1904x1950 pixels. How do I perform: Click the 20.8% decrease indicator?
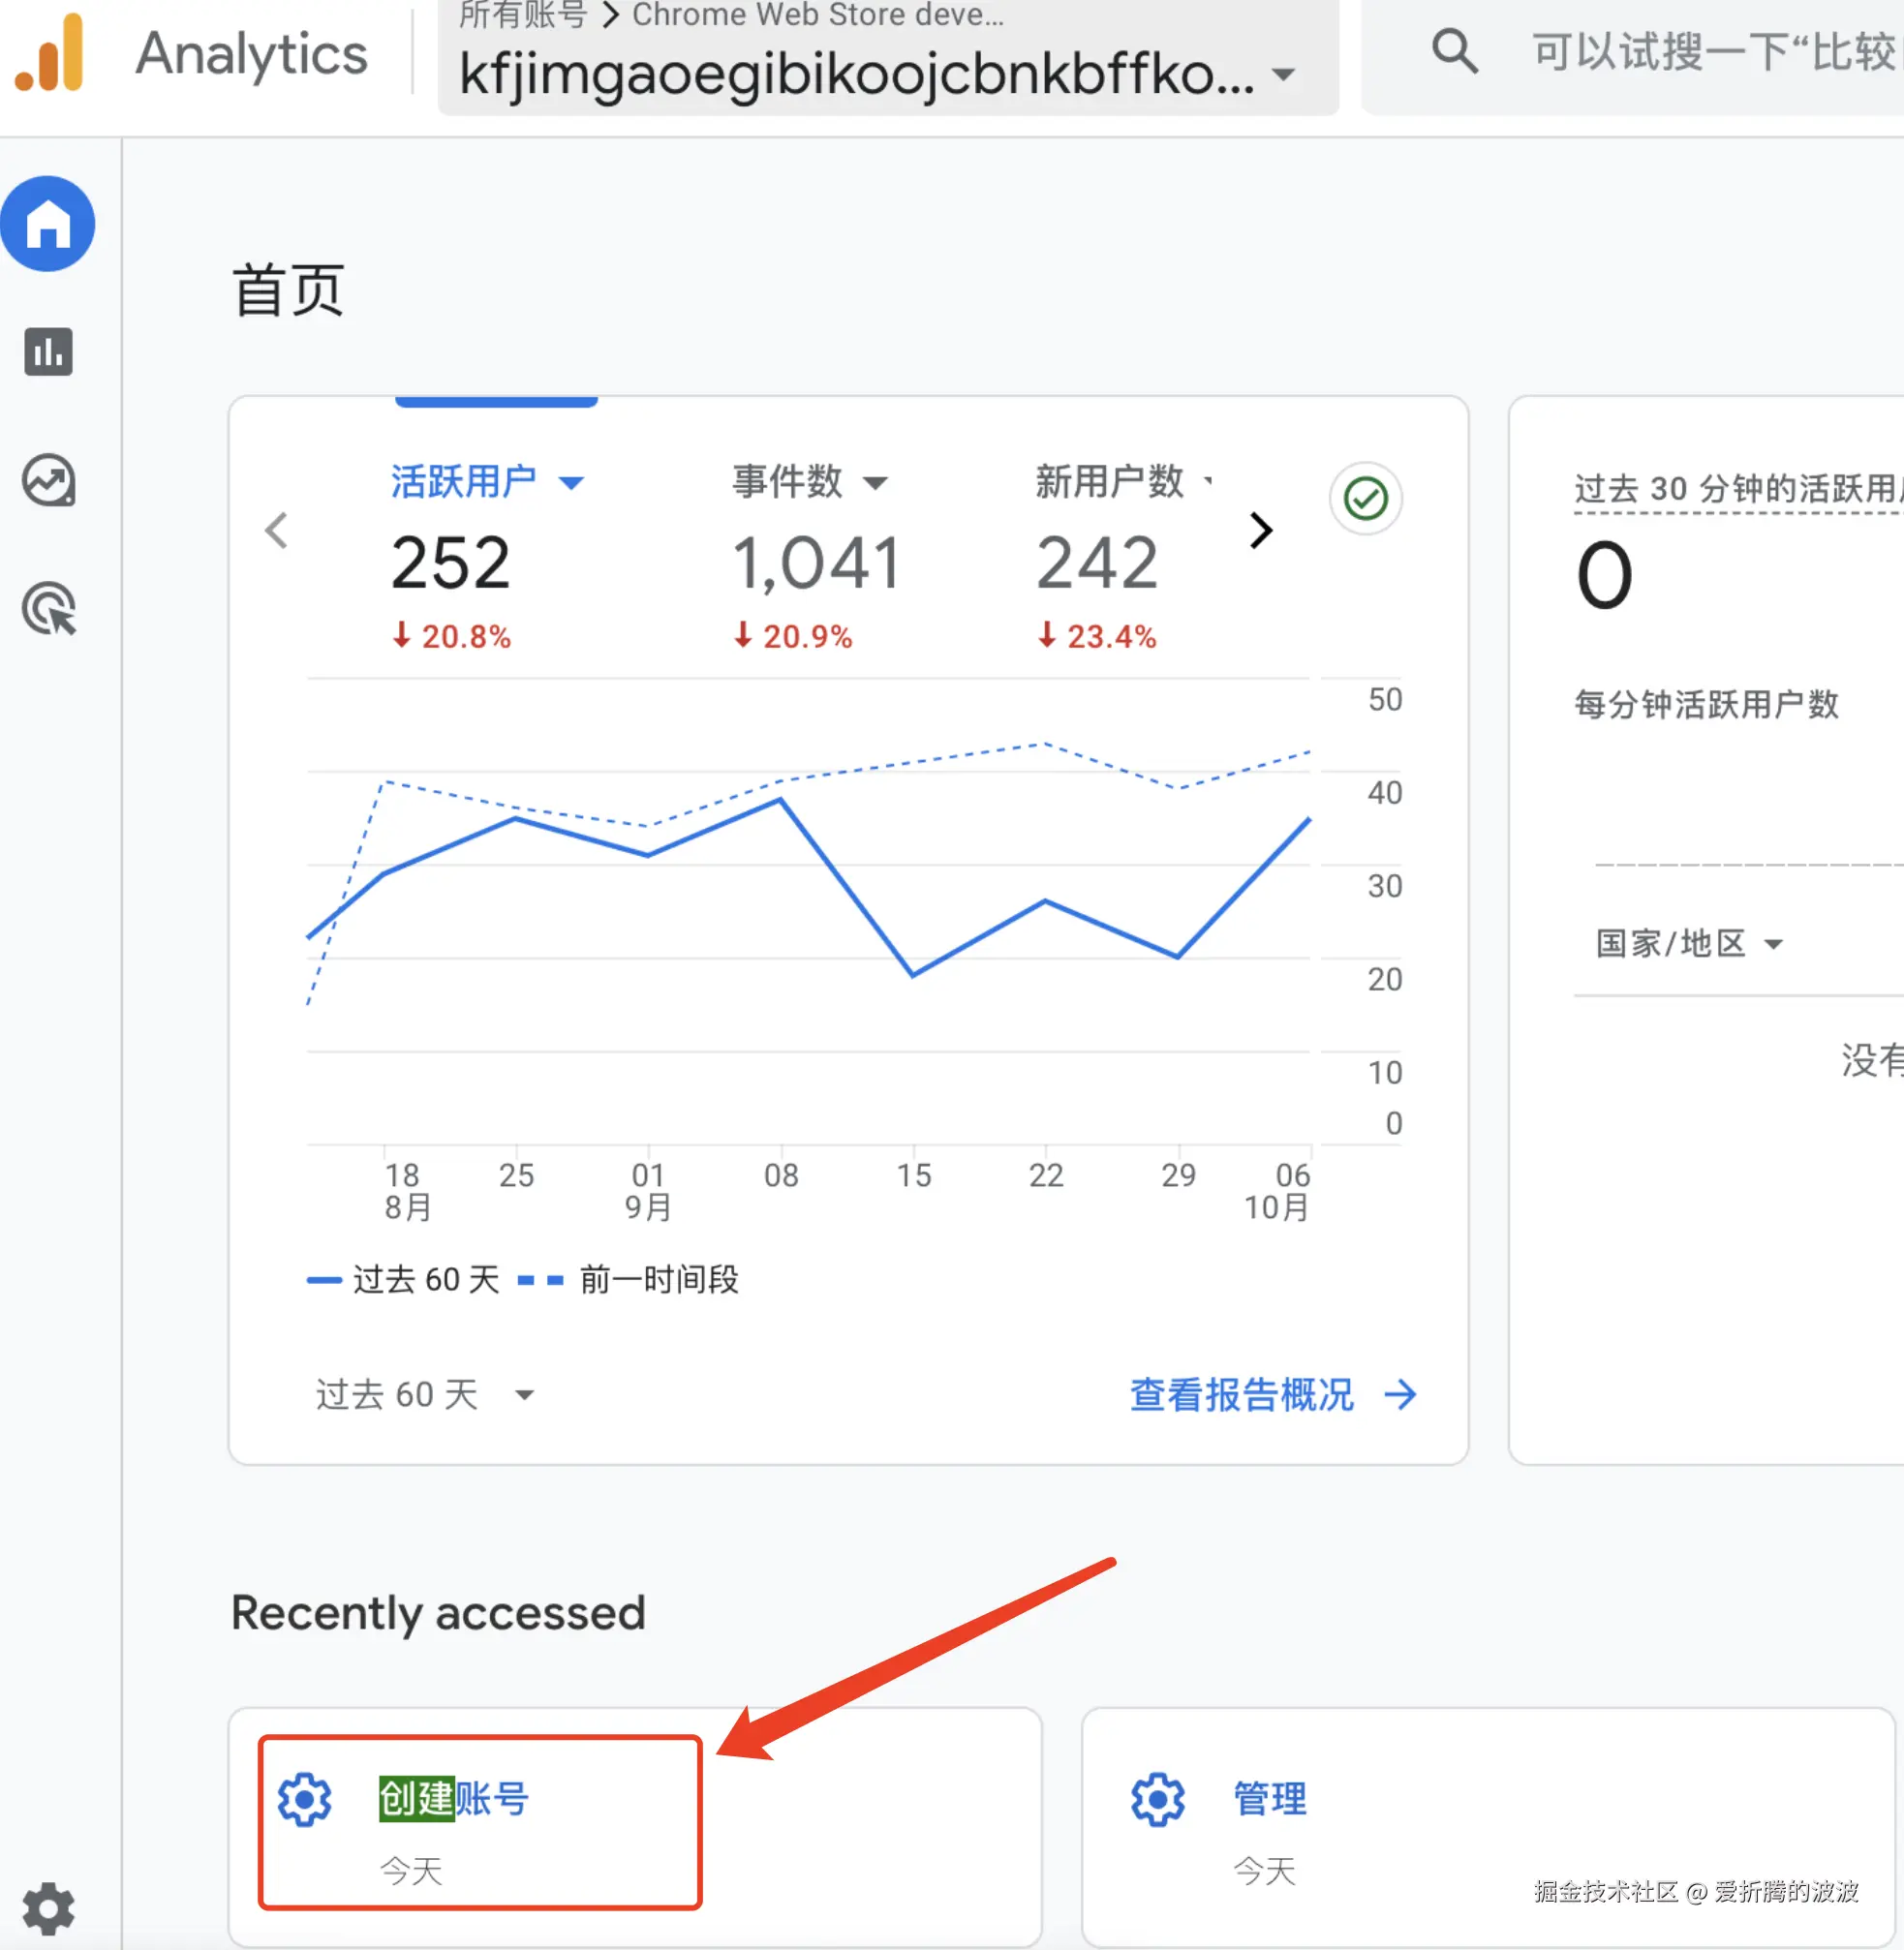pyautogui.click(x=451, y=636)
